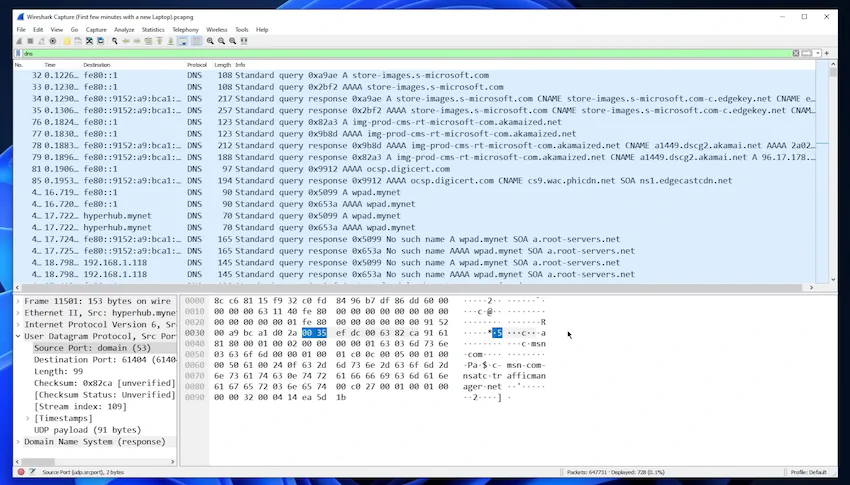This screenshot has width=850, height=485.
Task: Reset packet text to normal size
Action: point(233,41)
